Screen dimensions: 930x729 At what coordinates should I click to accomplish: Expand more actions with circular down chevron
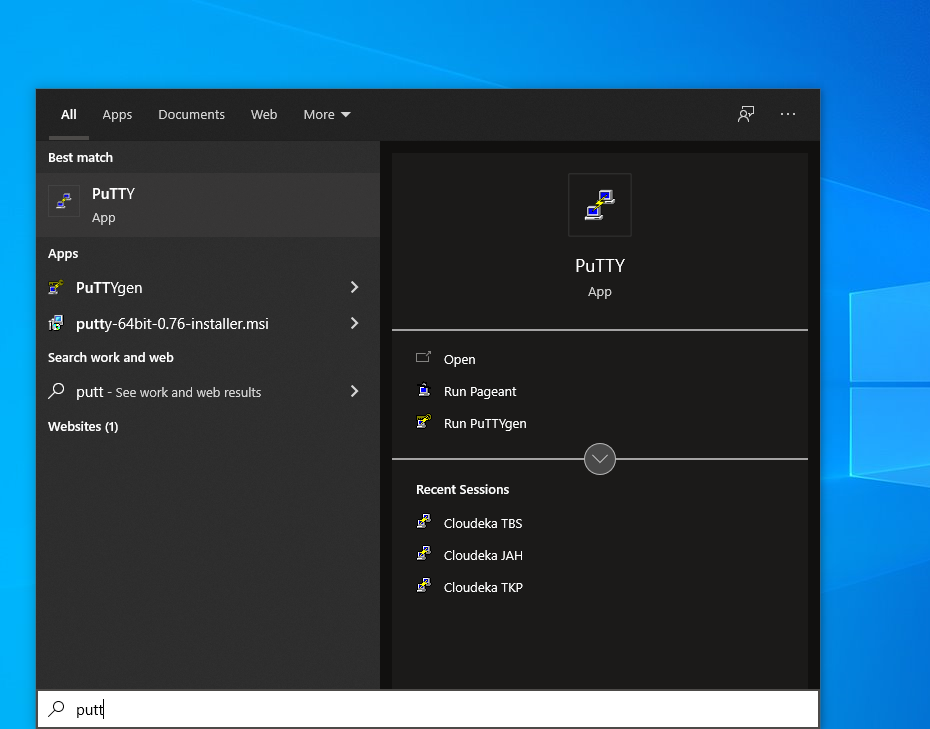click(600, 459)
